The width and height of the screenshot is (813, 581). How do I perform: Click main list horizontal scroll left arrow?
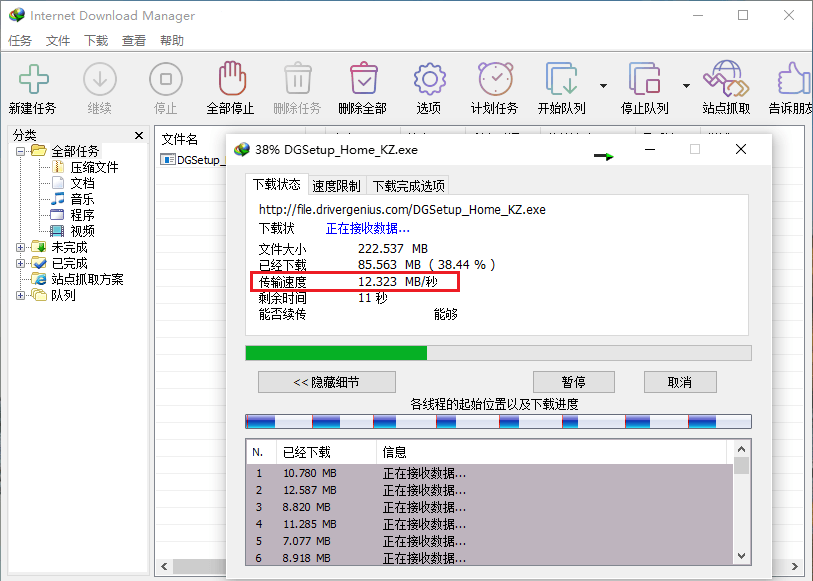(164, 566)
